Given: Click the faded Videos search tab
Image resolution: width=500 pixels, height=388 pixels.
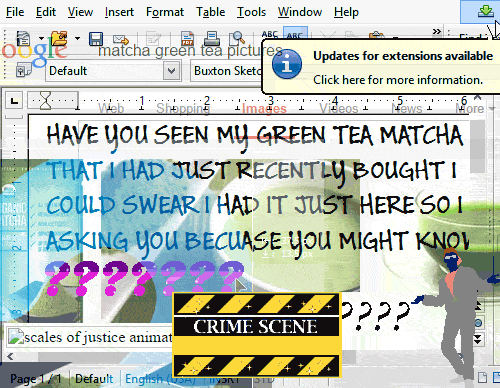Looking at the screenshot, I should [339, 109].
